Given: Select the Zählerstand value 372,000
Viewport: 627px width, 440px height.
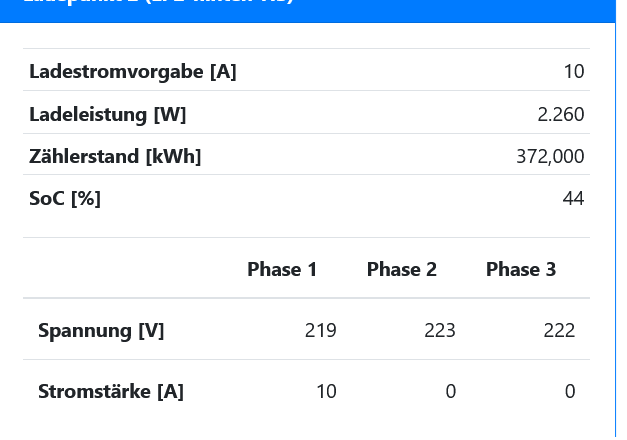Looking at the screenshot, I should [x=550, y=156].
